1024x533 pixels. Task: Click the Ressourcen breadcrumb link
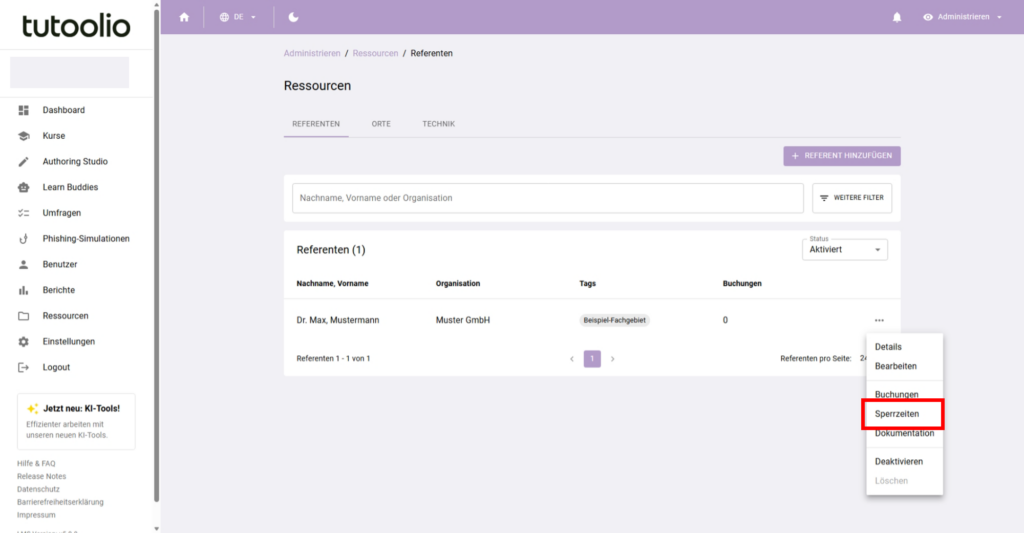tap(375, 54)
